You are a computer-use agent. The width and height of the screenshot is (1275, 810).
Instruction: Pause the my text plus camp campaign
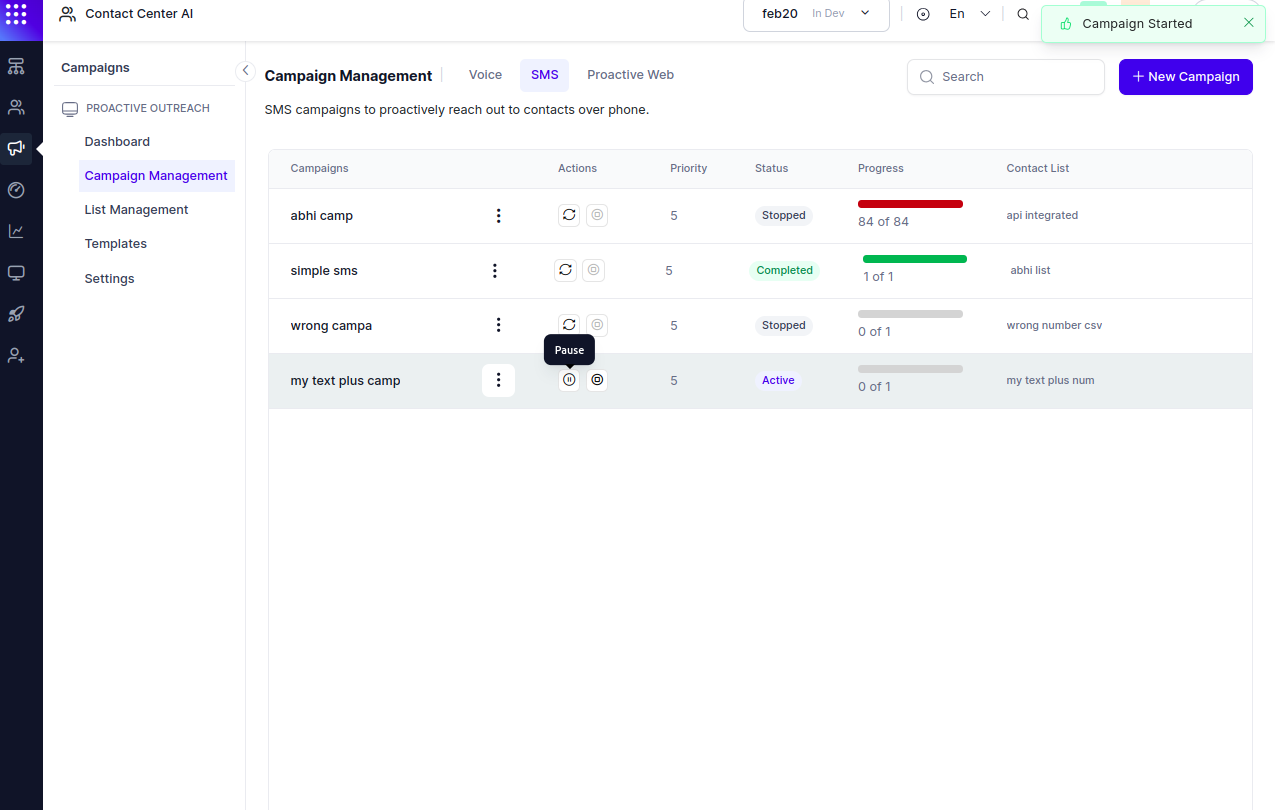tap(569, 380)
